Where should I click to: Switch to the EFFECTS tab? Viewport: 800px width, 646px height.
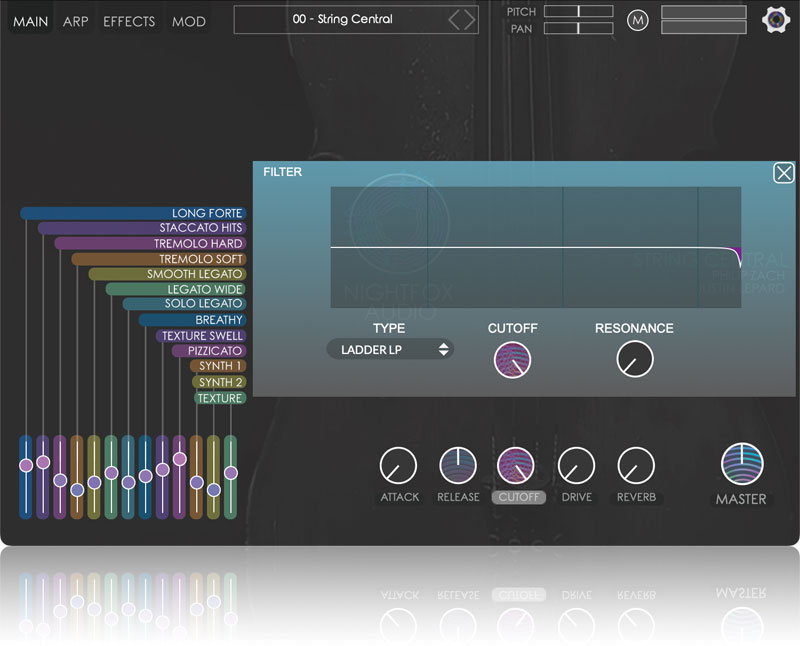[x=129, y=21]
